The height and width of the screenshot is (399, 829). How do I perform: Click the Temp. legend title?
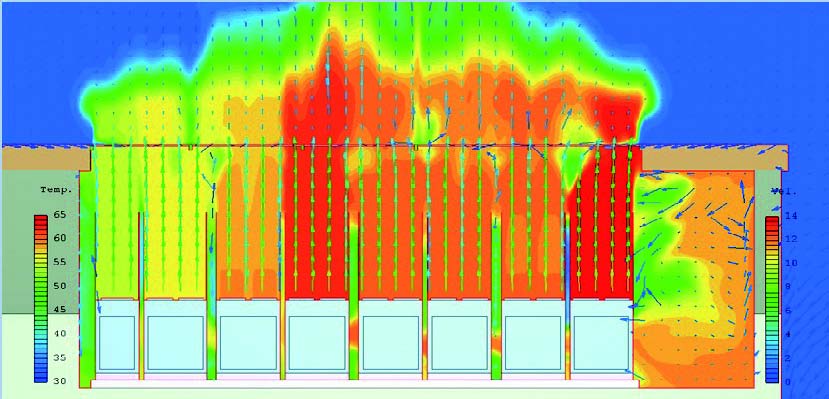click(x=56, y=190)
